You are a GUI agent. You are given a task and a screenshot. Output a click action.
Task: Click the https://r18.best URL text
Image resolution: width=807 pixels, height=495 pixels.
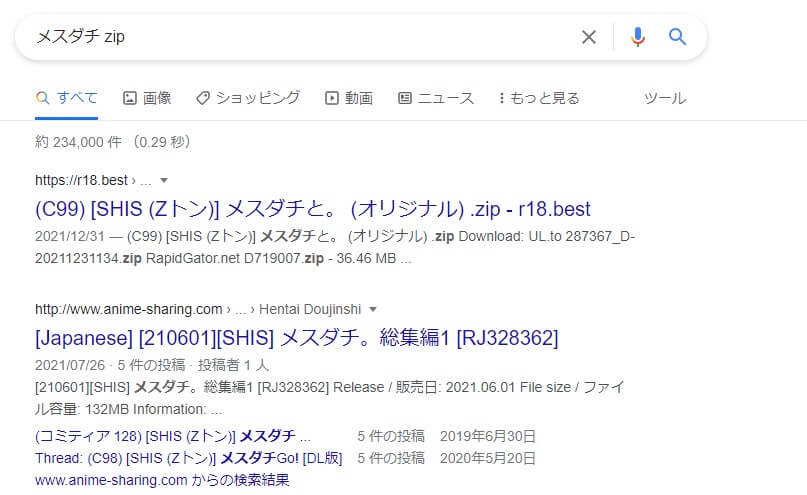pyautogui.click(x=81, y=180)
